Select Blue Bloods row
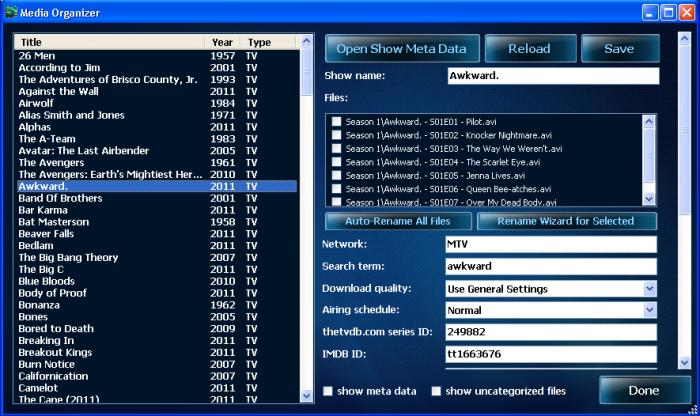 pyautogui.click(x=157, y=281)
